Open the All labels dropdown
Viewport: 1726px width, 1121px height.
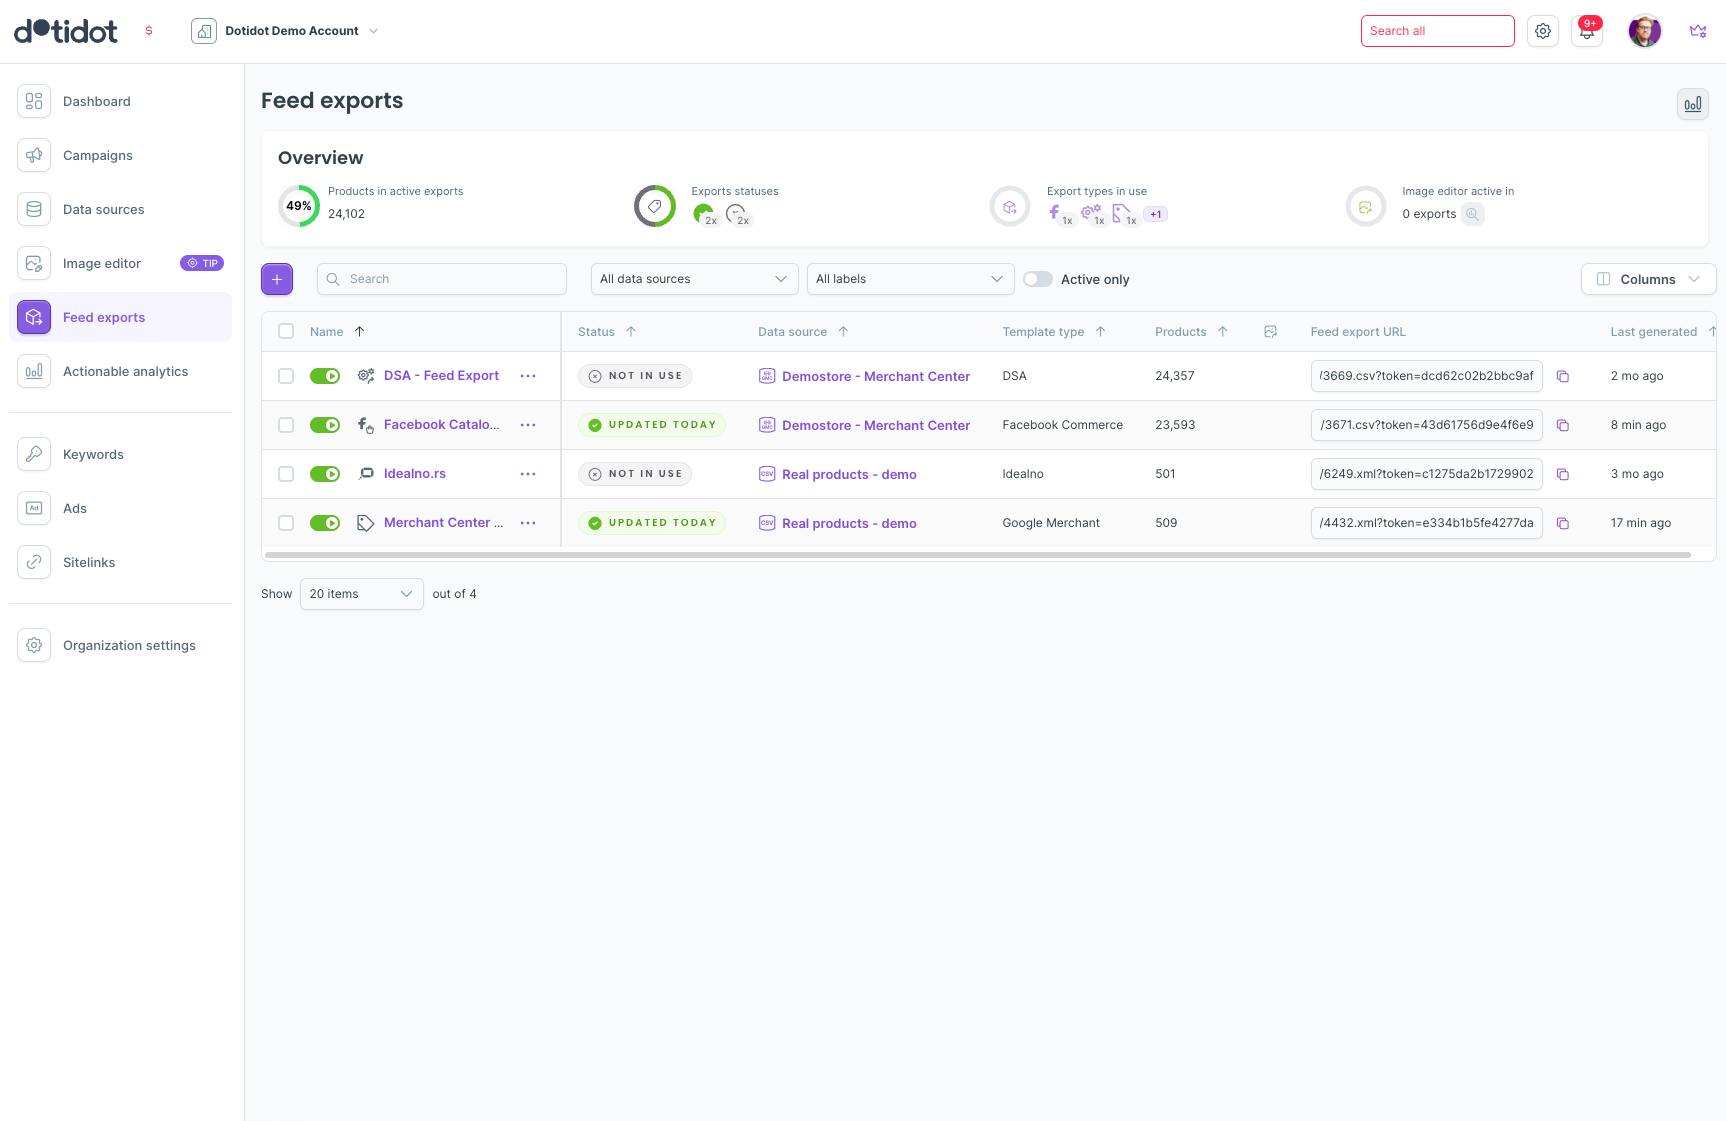coord(909,279)
